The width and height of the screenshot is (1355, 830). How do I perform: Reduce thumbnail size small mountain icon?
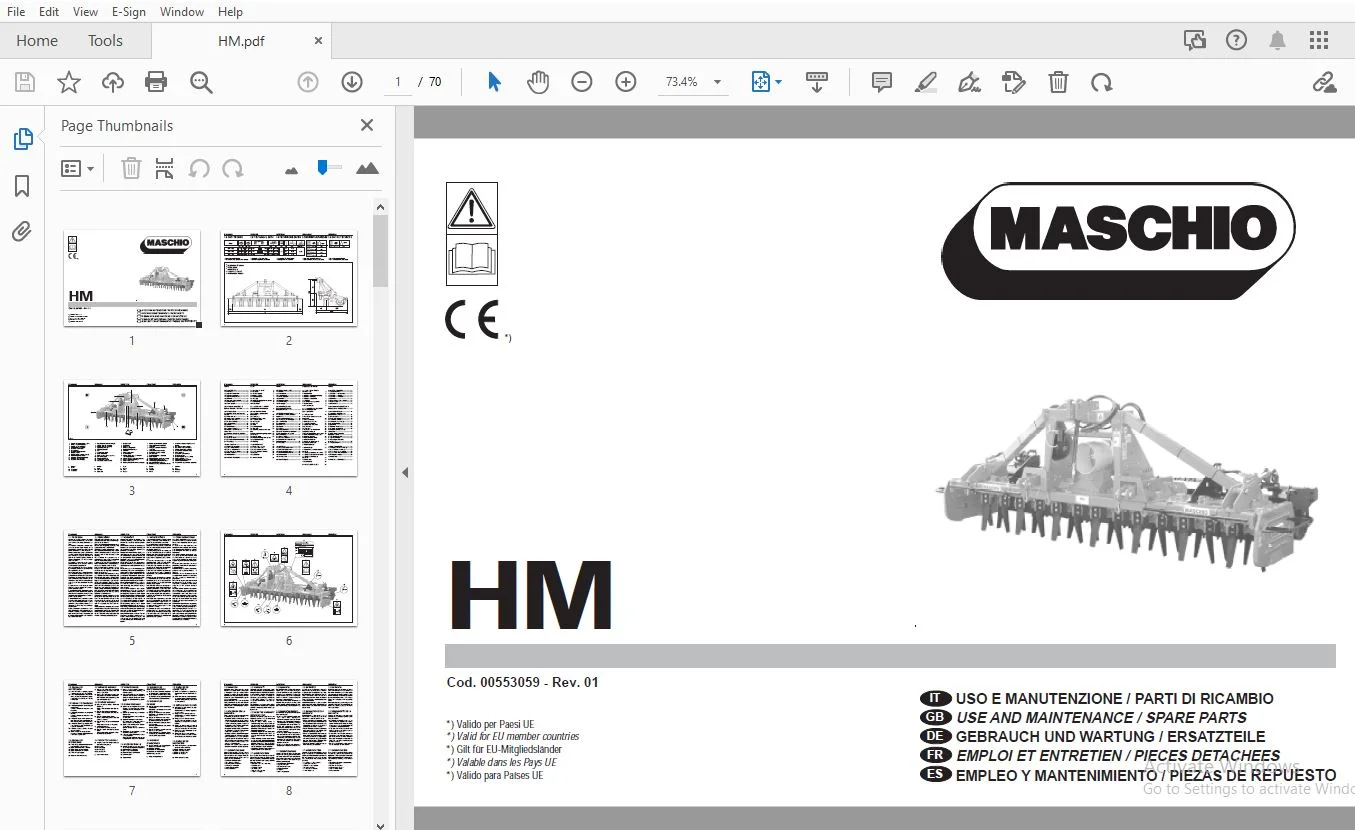[291, 170]
